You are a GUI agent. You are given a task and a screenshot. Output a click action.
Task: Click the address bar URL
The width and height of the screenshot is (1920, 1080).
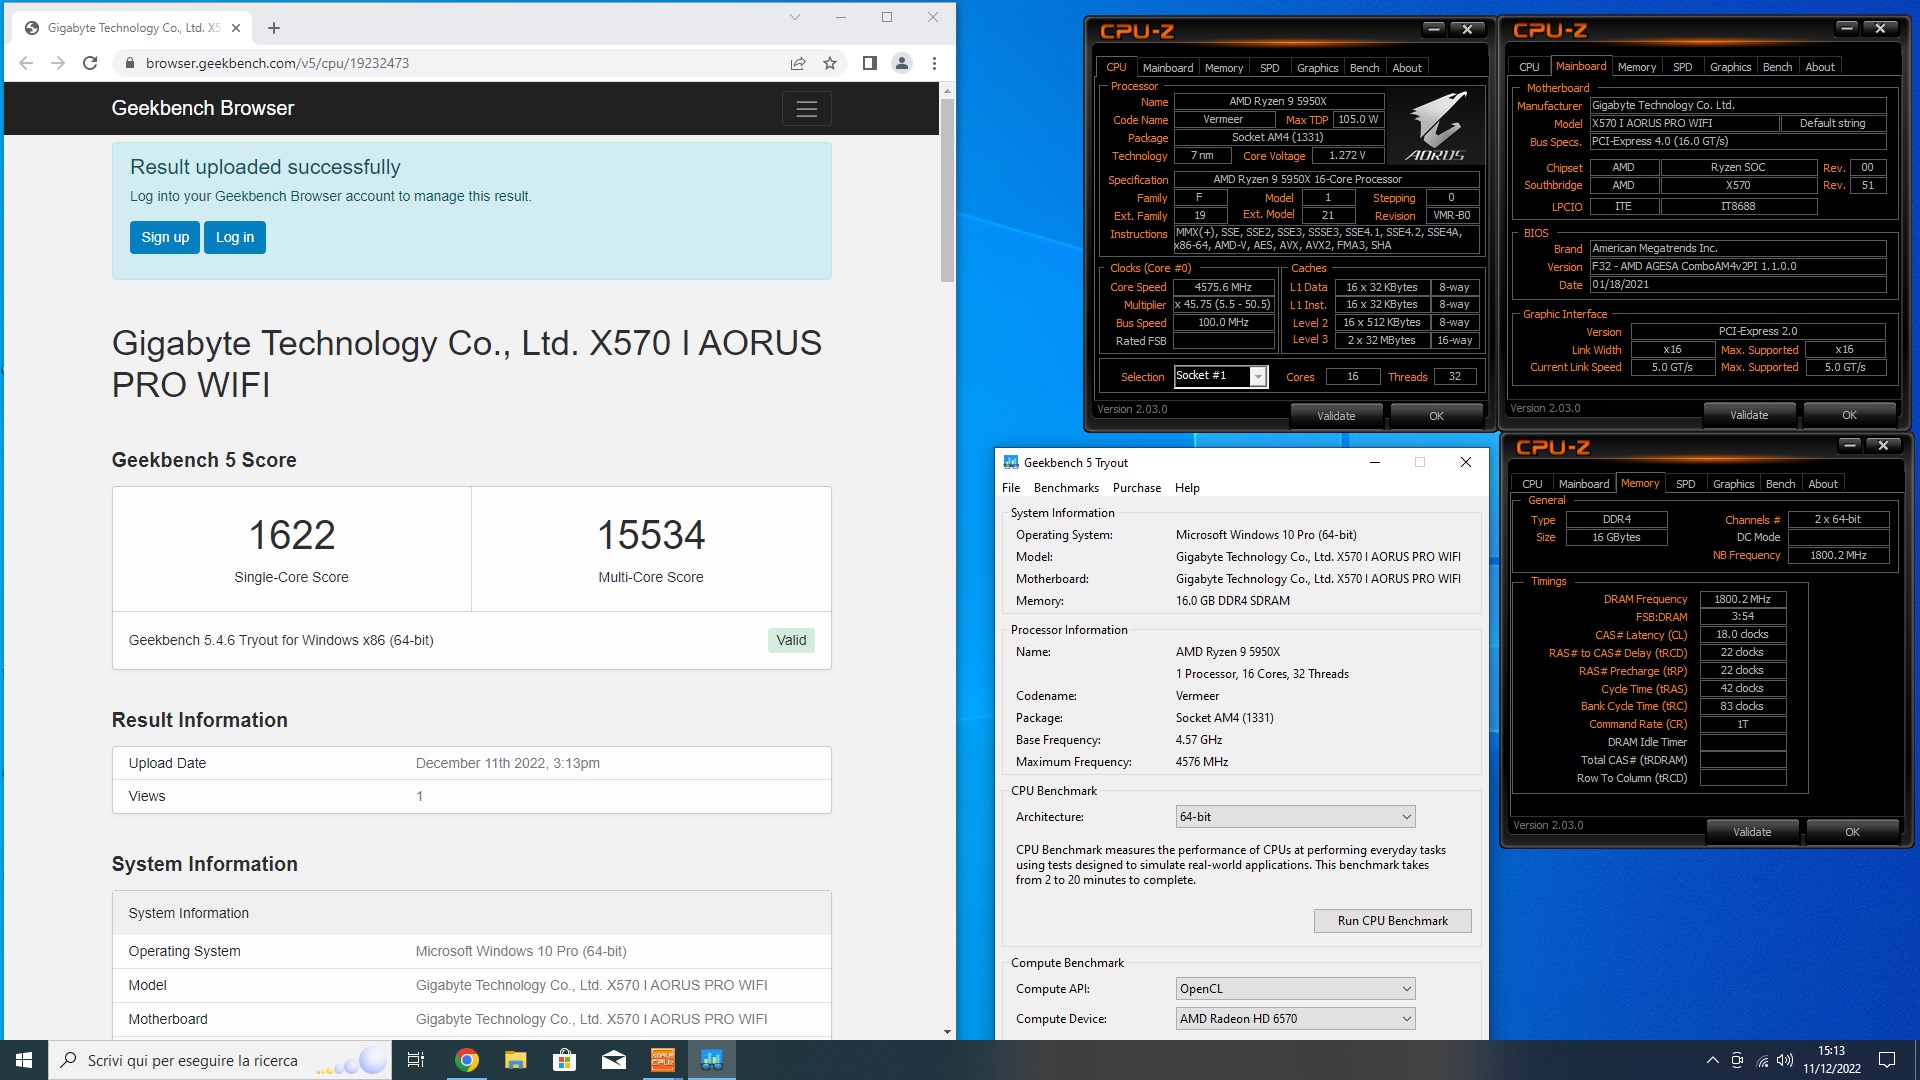tap(277, 63)
